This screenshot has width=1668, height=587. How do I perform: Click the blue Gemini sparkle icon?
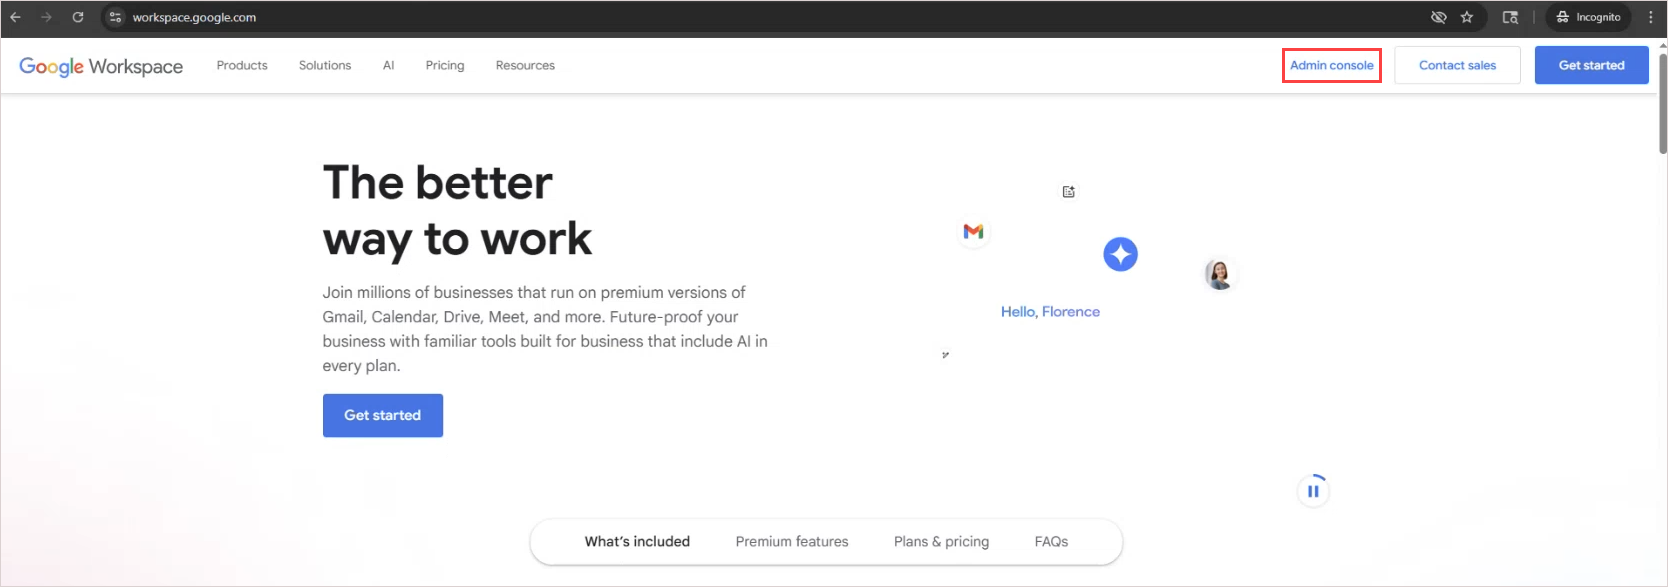[1120, 254]
